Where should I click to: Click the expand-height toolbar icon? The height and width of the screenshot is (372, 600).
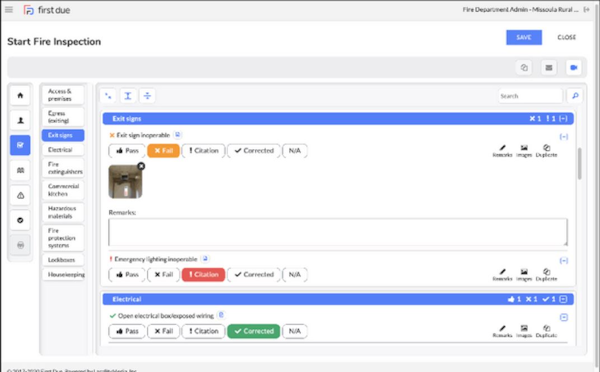[128, 96]
